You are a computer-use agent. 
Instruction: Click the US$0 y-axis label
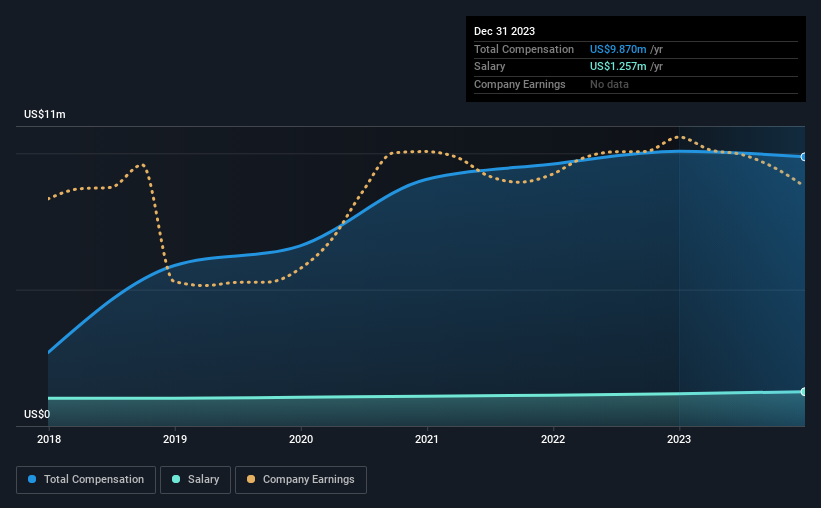click(37, 414)
